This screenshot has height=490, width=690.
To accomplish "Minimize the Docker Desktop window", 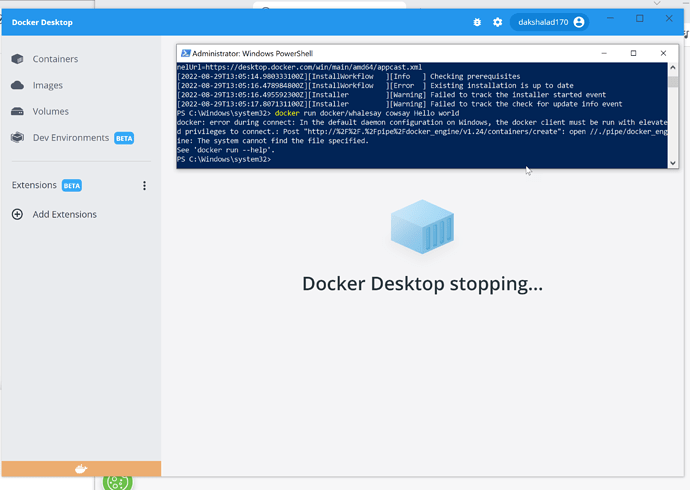I will (613, 19).
